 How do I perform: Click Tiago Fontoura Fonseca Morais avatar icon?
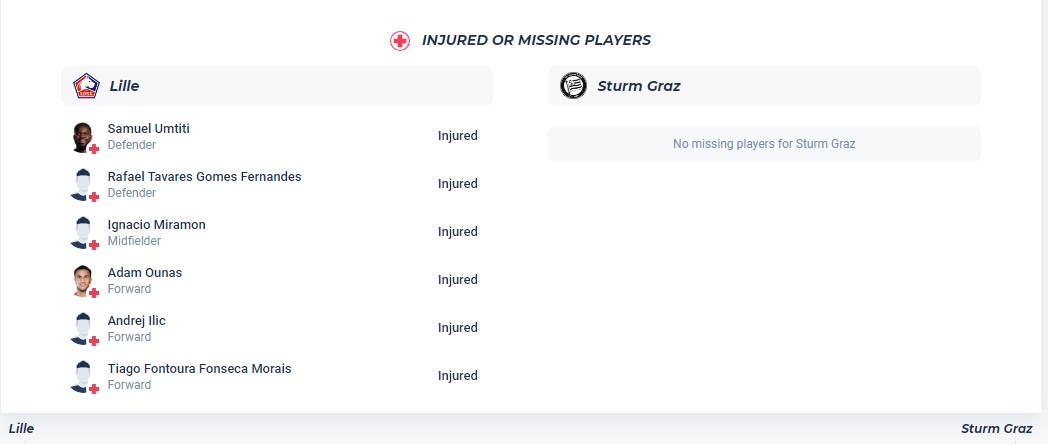click(83, 376)
